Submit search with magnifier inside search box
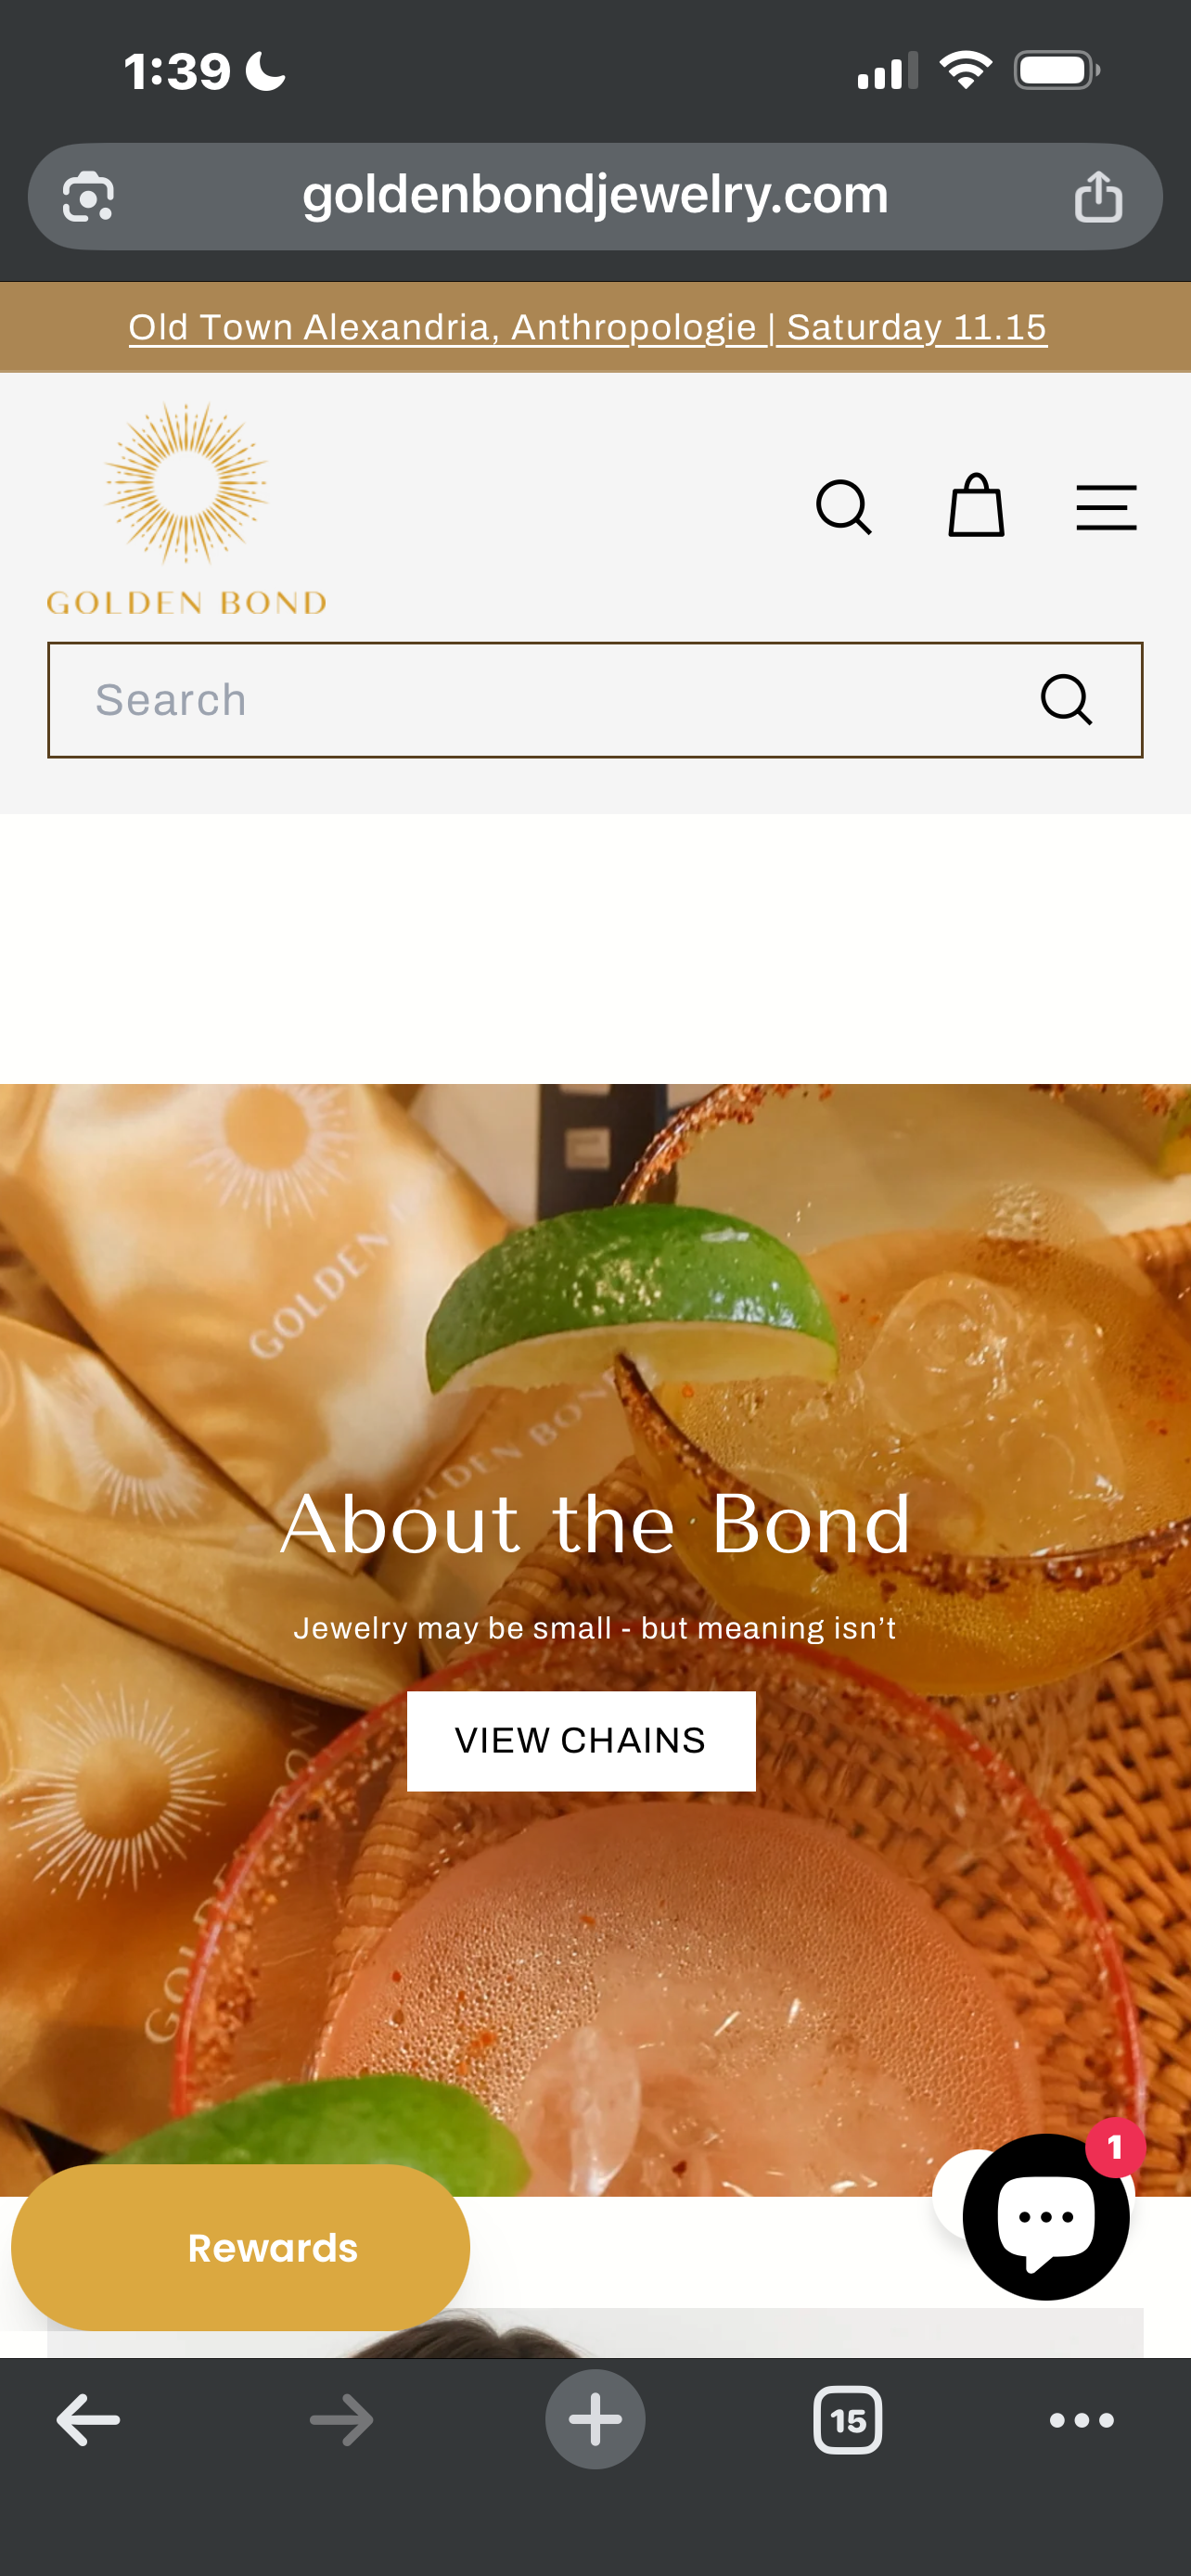 1066,699
